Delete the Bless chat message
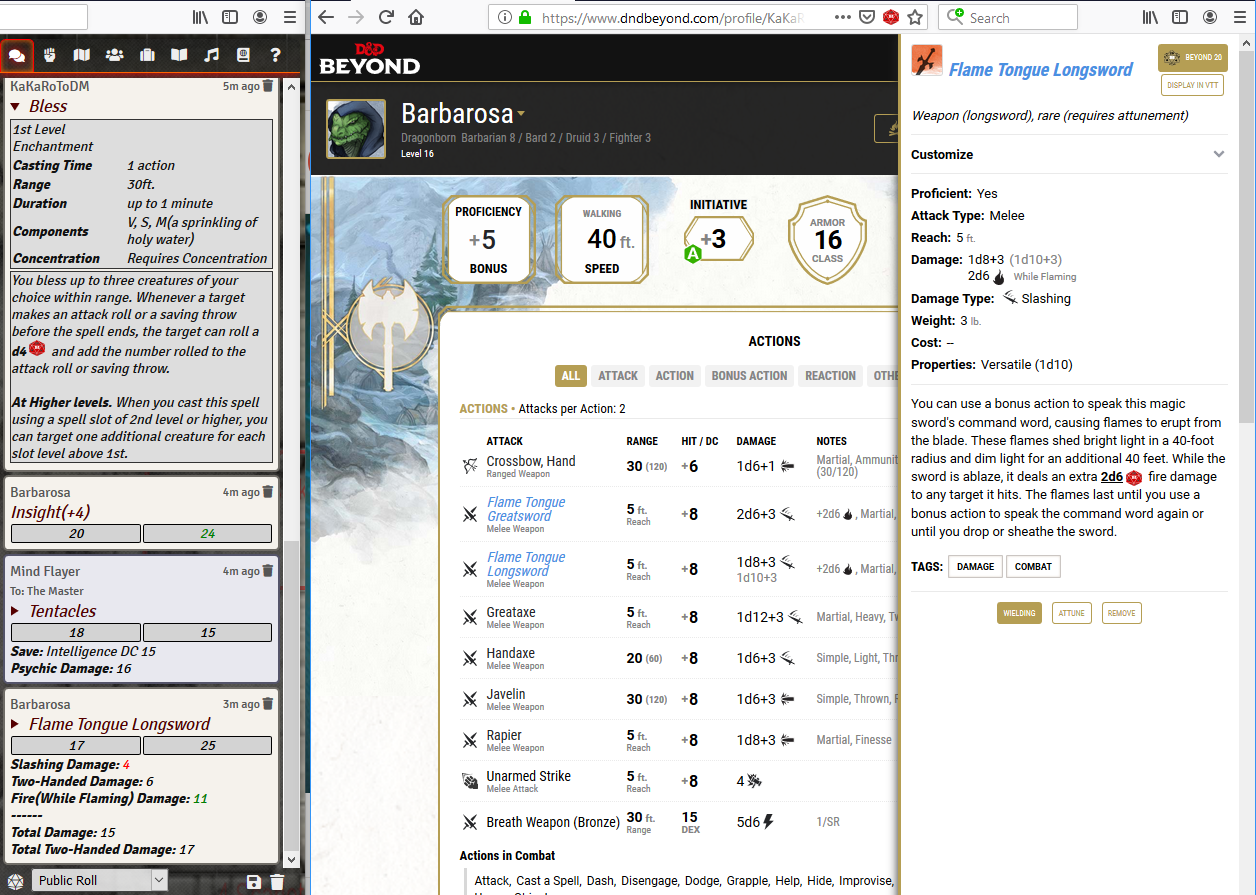The height and width of the screenshot is (895, 1256). [268, 87]
